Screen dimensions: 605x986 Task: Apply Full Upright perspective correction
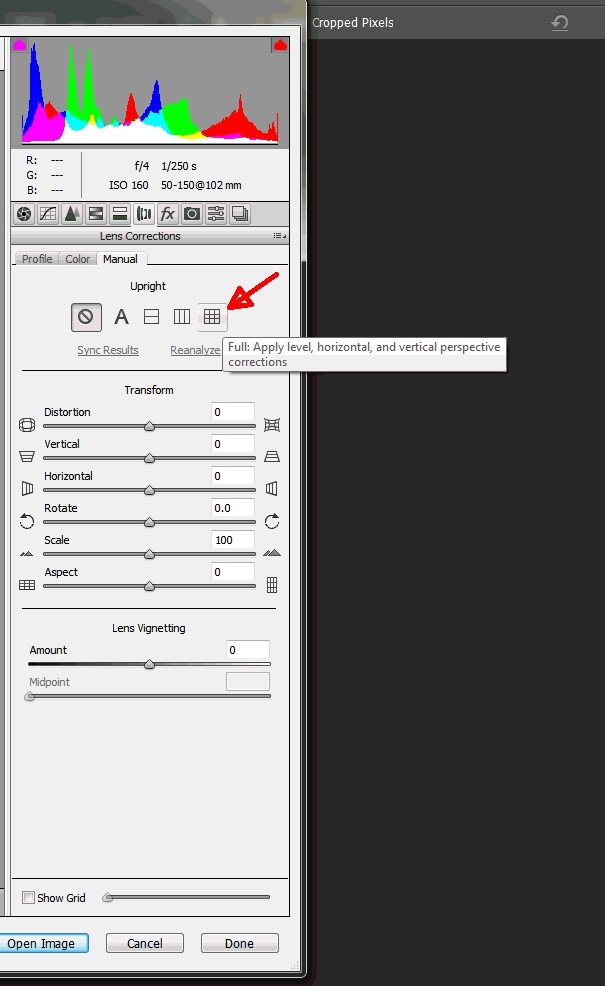(x=212, y=317)
